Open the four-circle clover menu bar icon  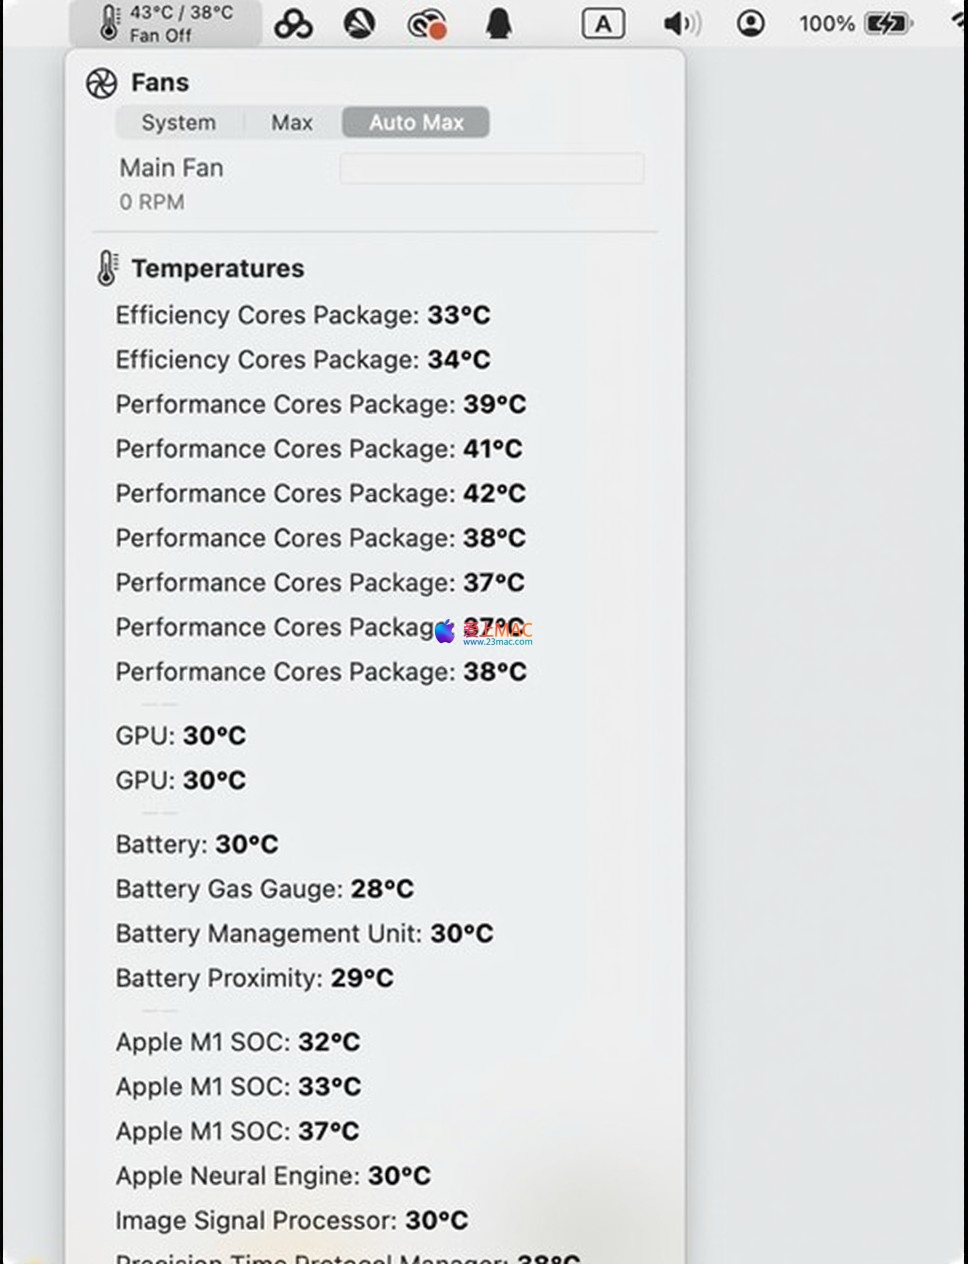[293, 24]
